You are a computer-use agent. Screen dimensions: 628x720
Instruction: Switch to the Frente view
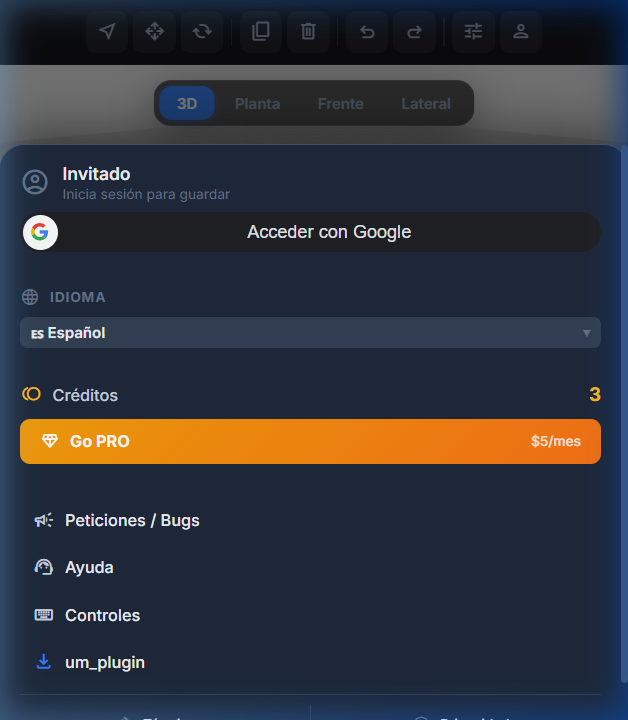tap(340, 104)
